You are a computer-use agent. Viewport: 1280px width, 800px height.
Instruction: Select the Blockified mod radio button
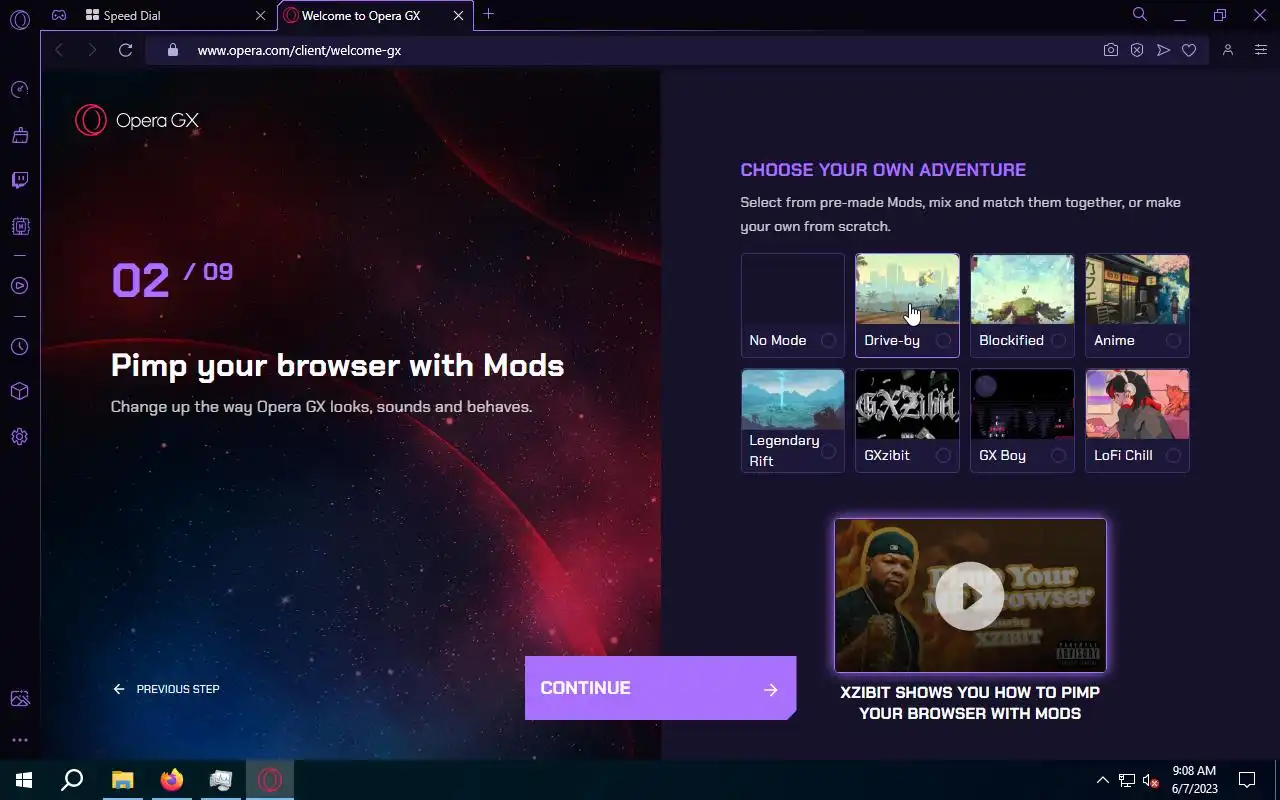[x=1058, y=341]
